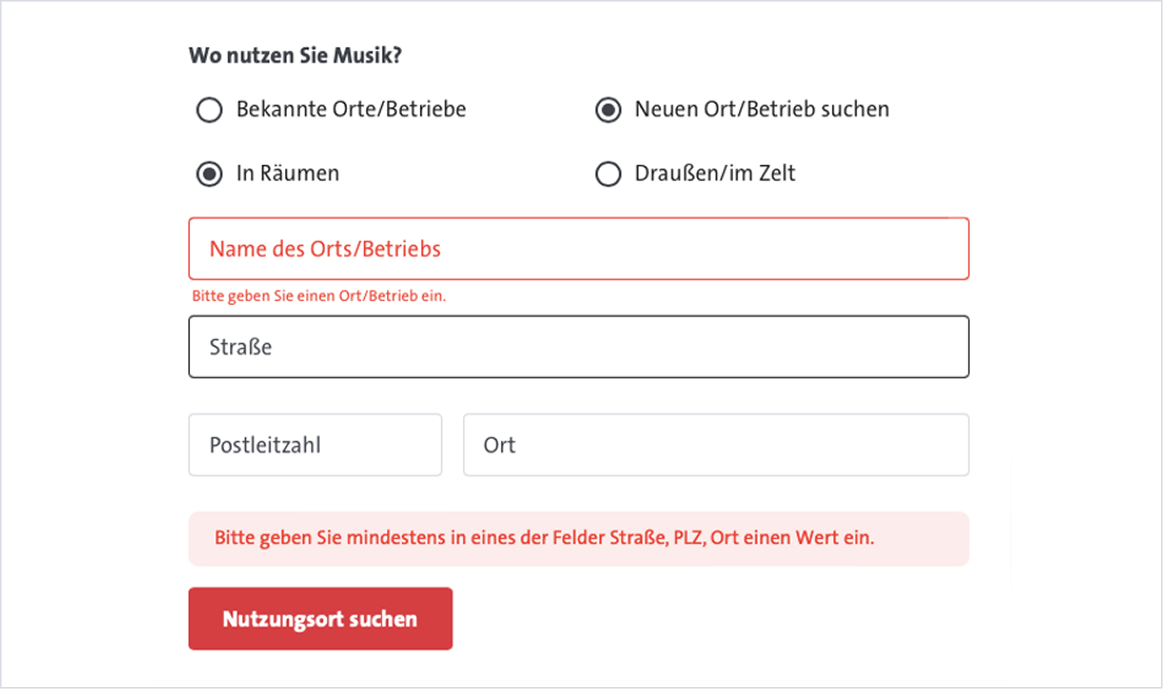
Task: Click the red-bordered name field placeholder text
Action: [323, 248]
